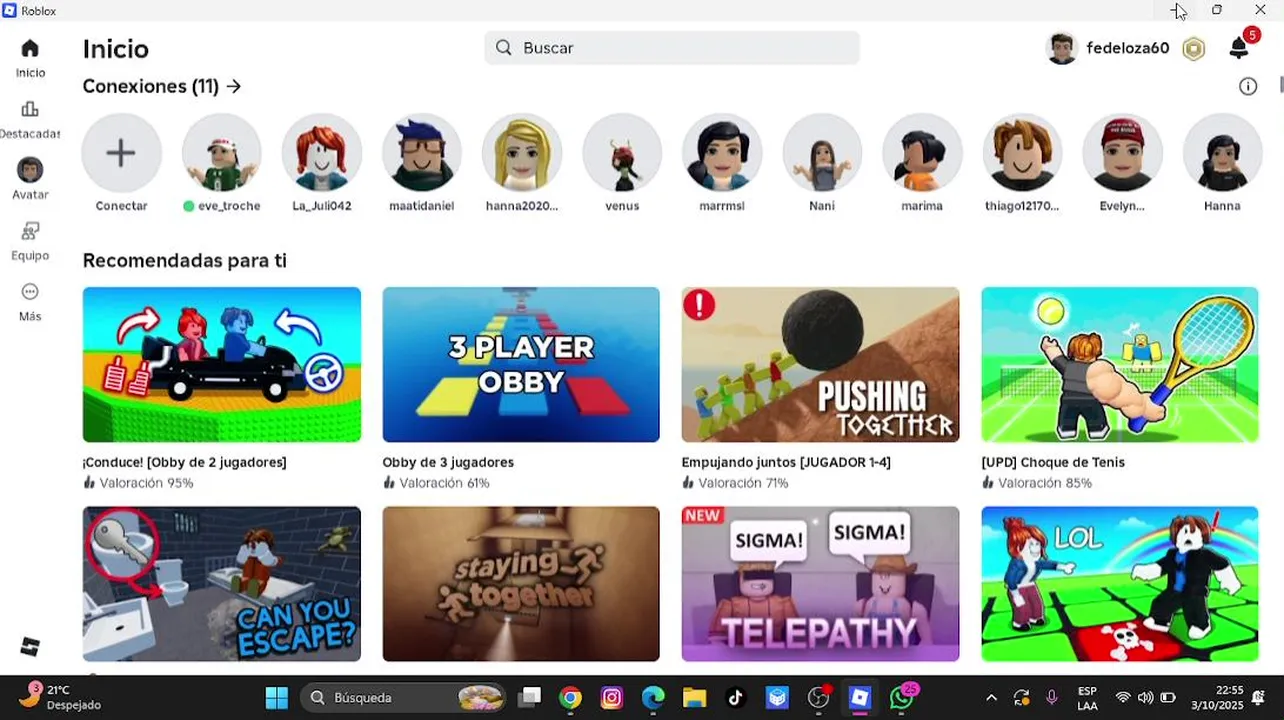The image size is (1284, 720).
Task: Open hanna2020 friend avatar
Action: [521, 153]
